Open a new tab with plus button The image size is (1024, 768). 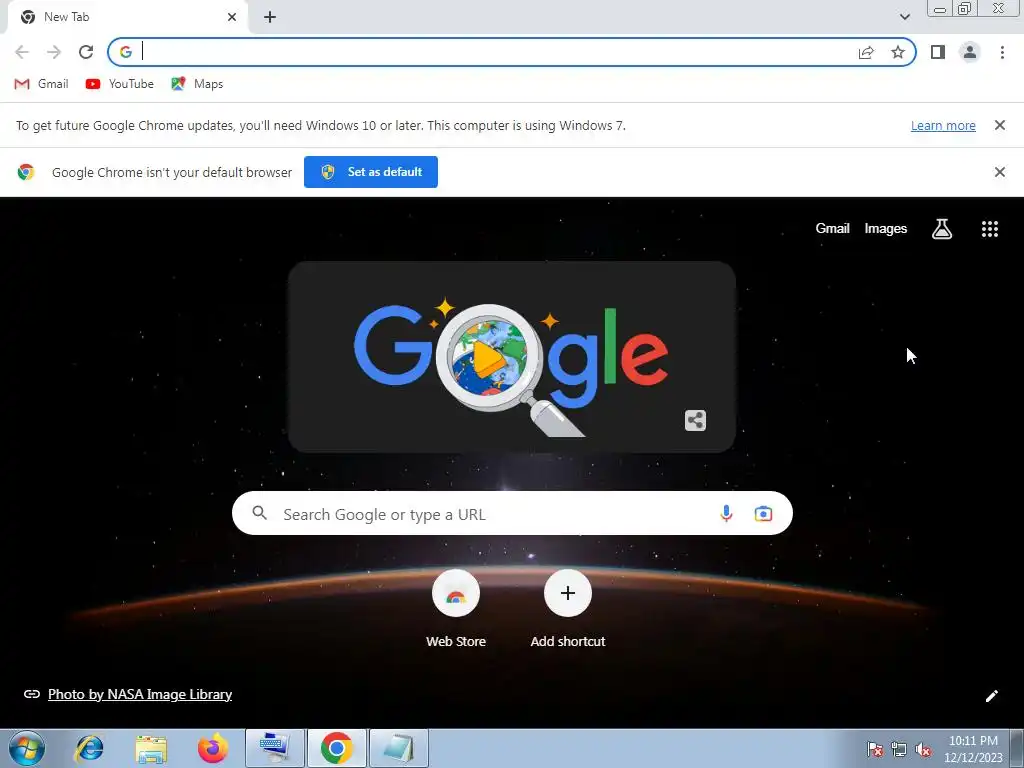[270, 17]
